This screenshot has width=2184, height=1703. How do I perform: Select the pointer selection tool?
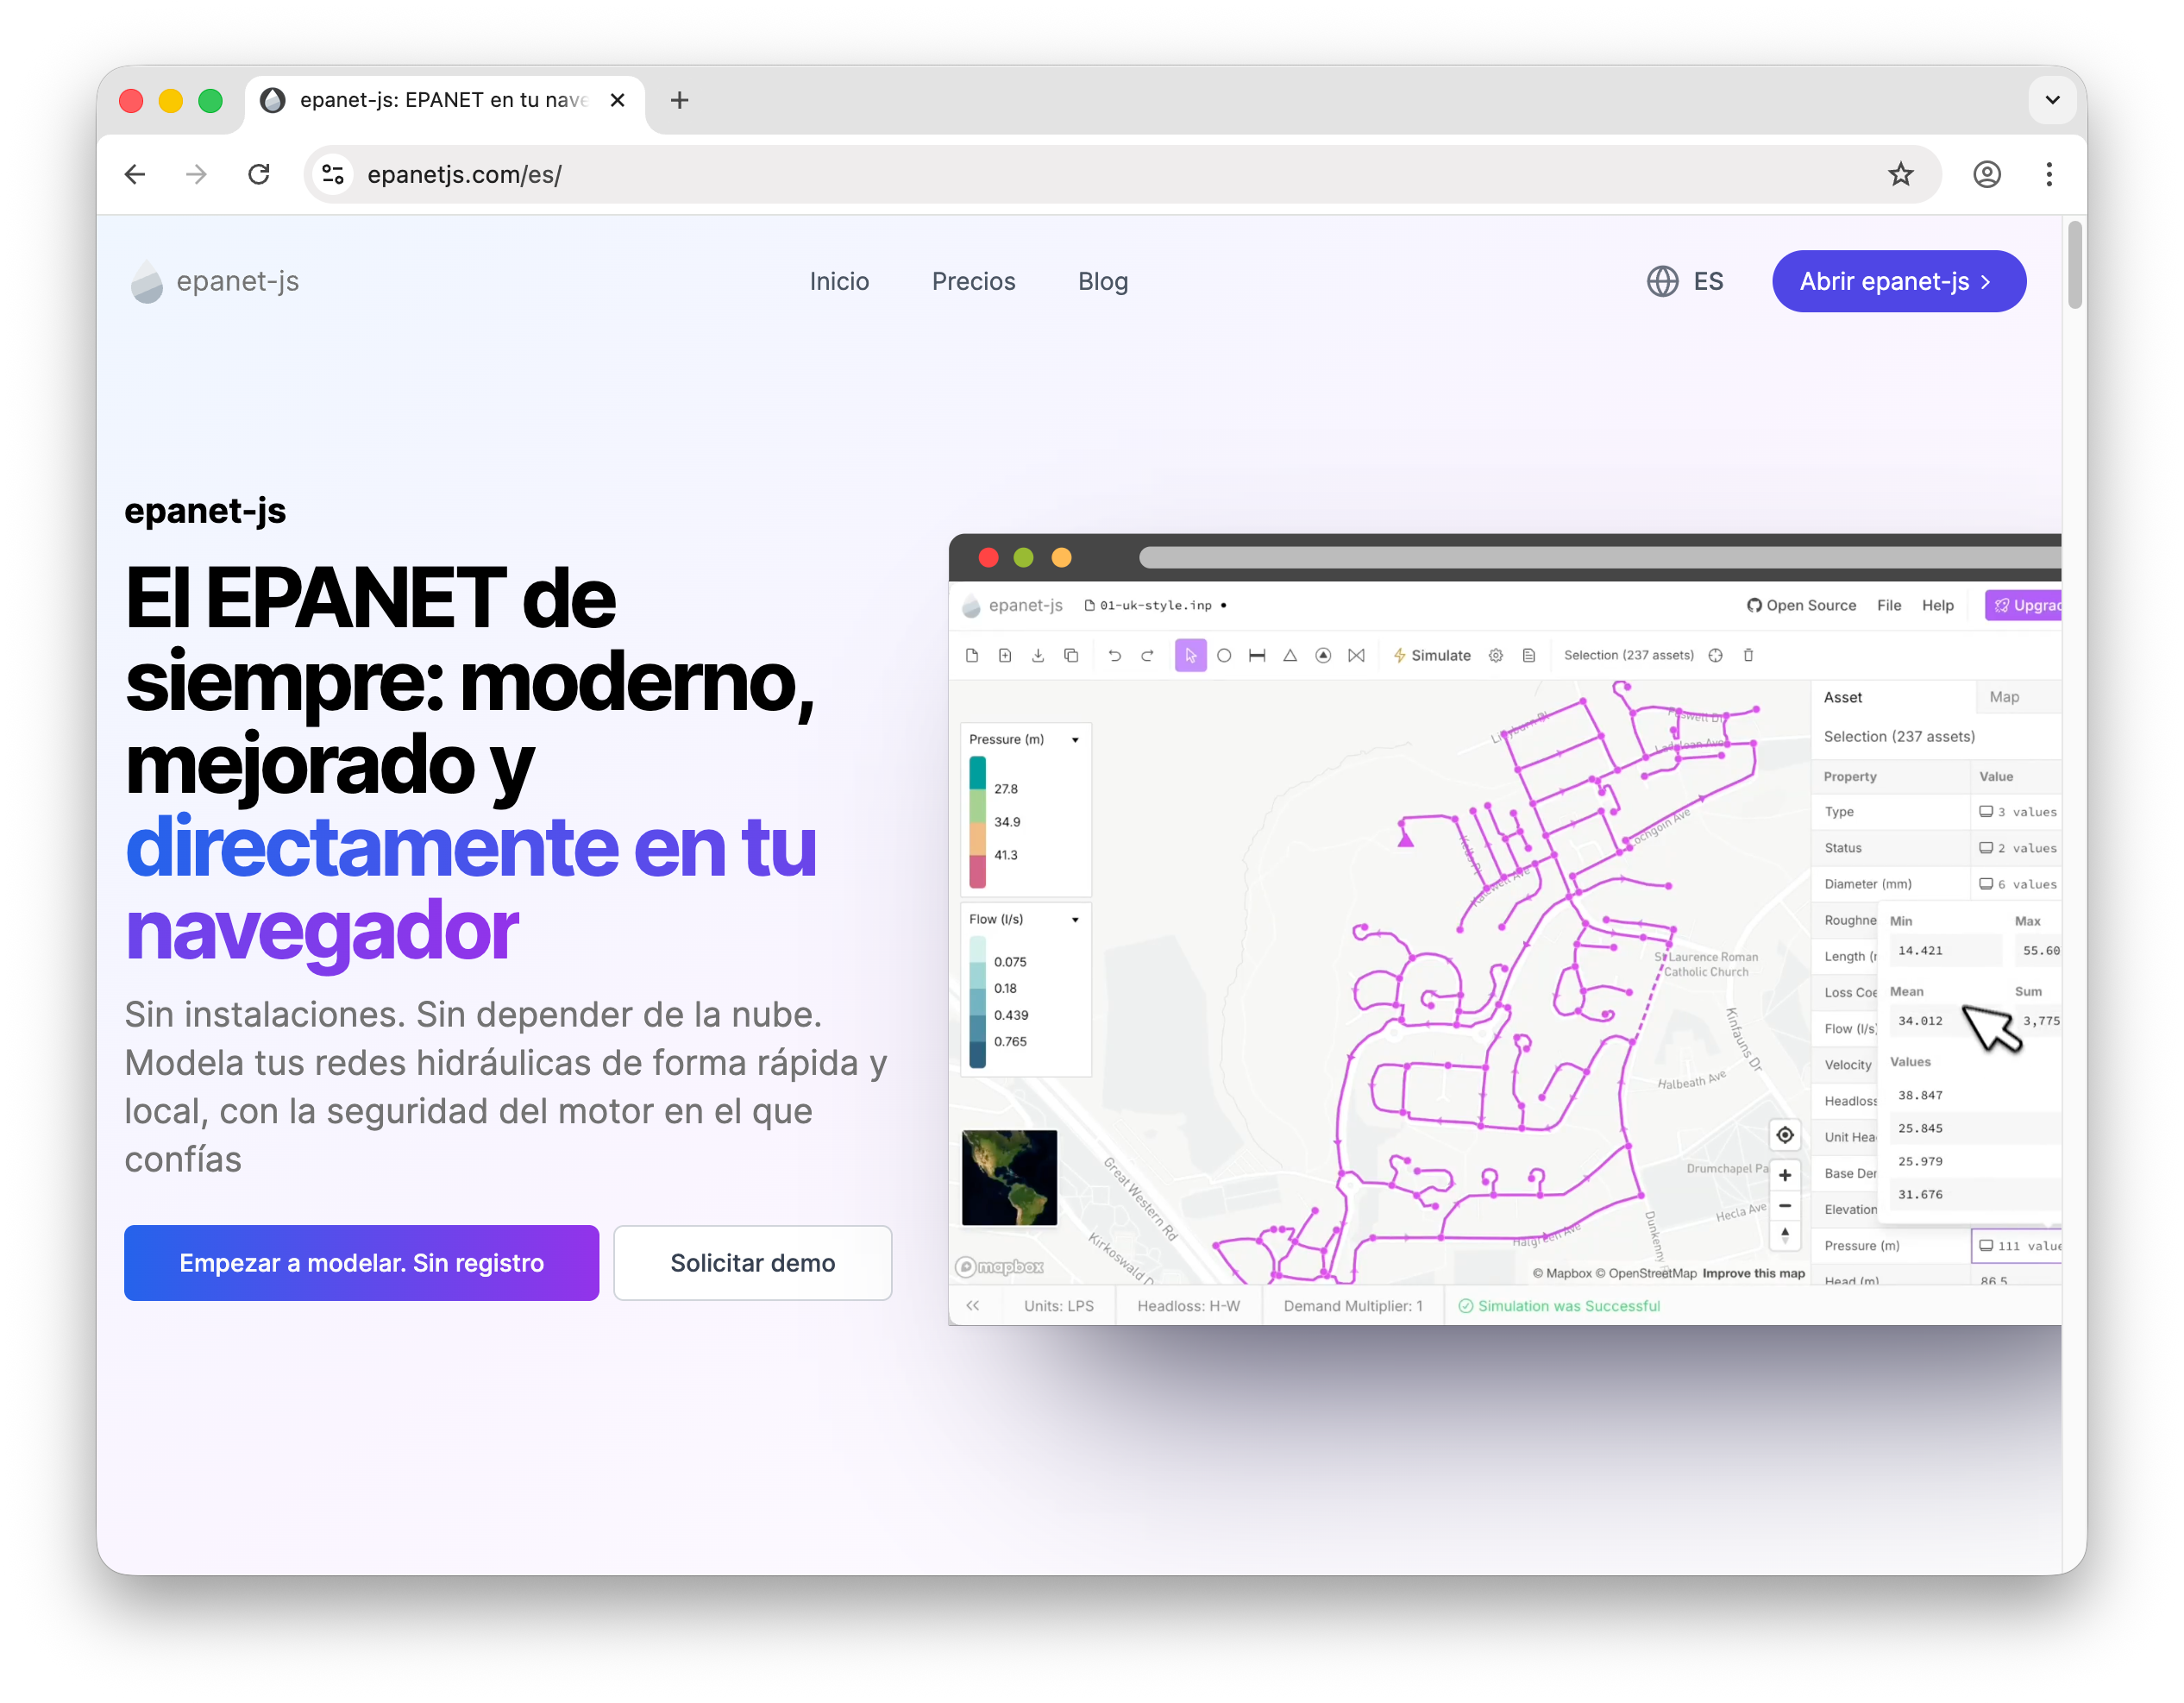[1191, 655]
